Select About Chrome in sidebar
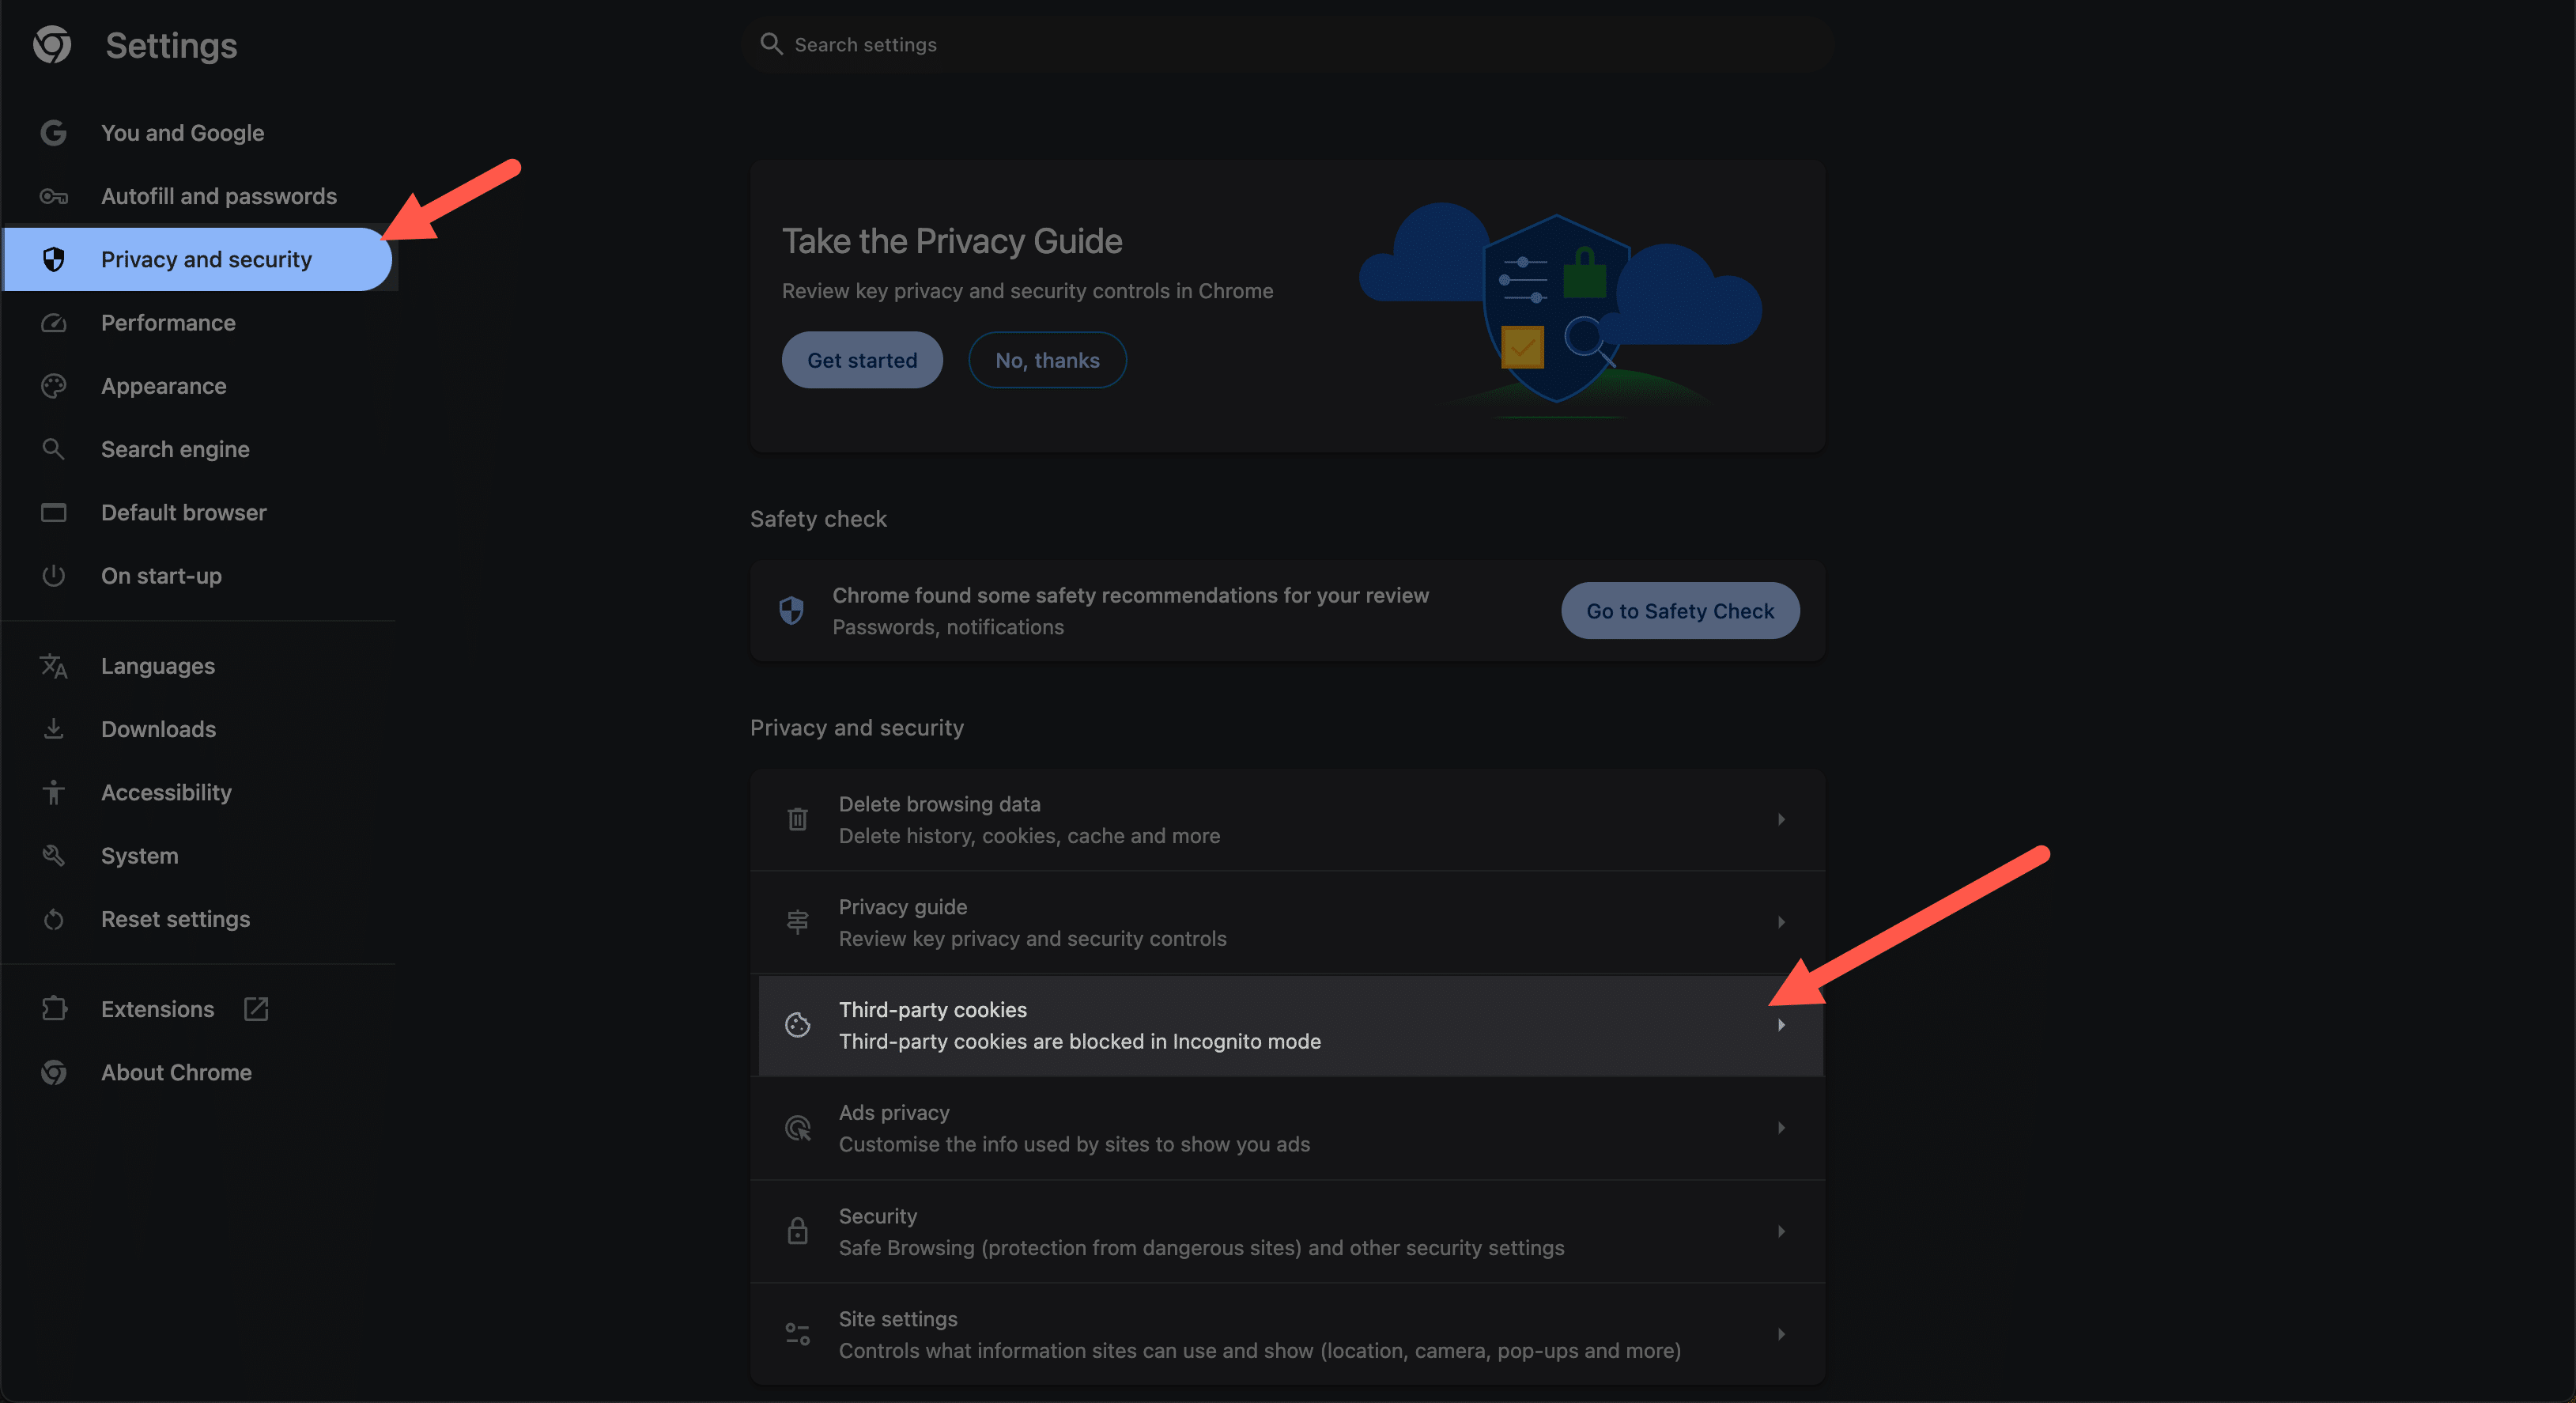Image resolution: width=2576 pixels, height=1403 pixels. 198,1072
